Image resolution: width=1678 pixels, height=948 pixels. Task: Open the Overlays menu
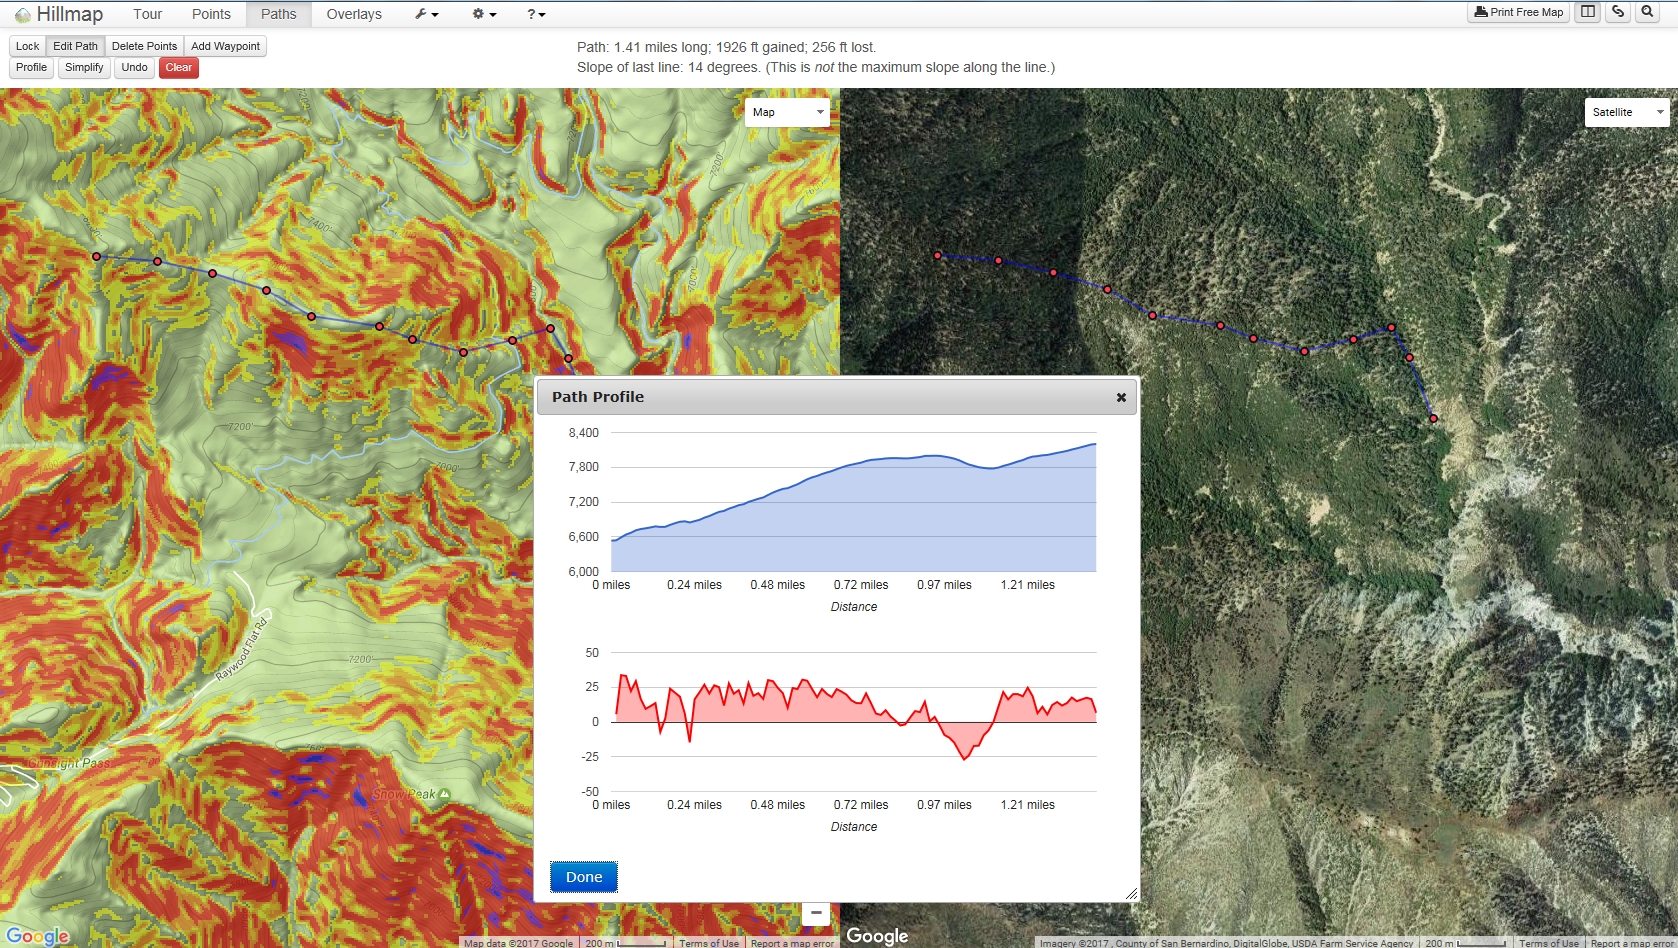click(353, 14)
